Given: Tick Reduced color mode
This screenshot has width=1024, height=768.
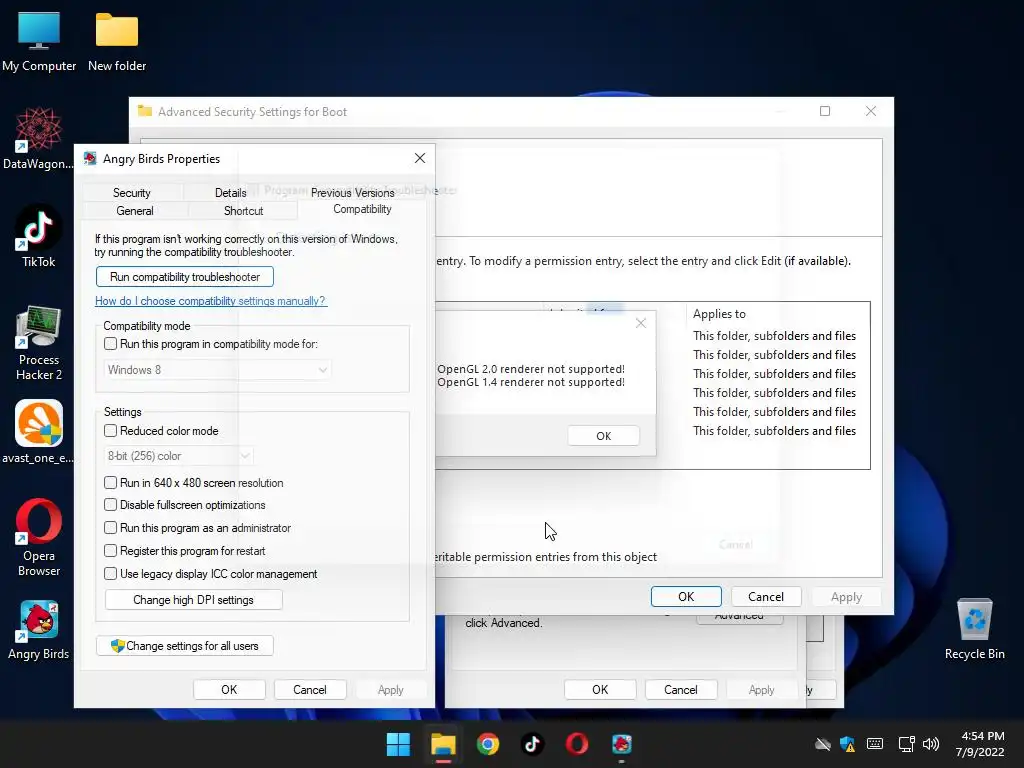Looking at the screenshot, I should [110, 430].
